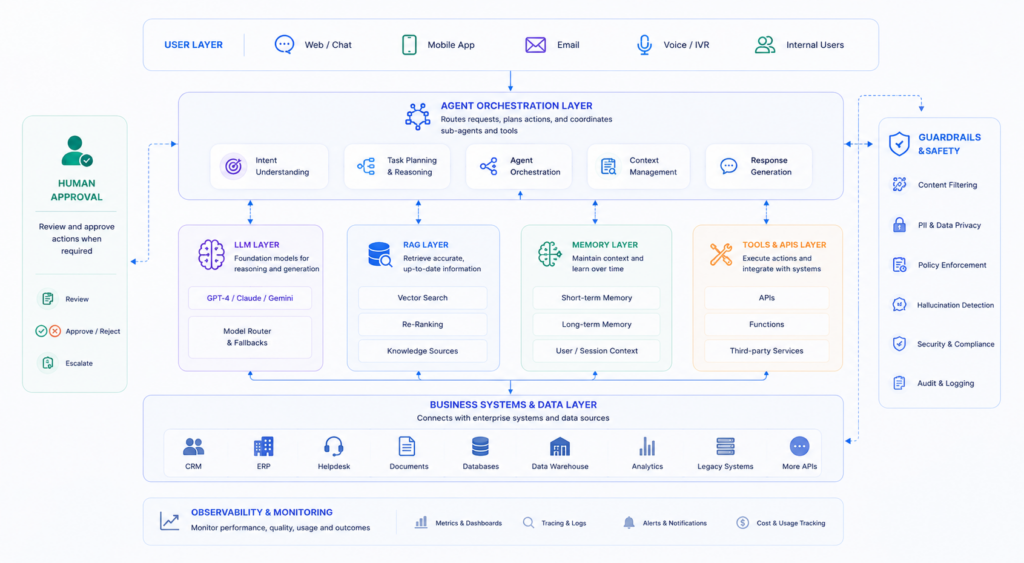1024x563 pixels.
Task: Click the Internal Users people icon
Action: [765, 44]
